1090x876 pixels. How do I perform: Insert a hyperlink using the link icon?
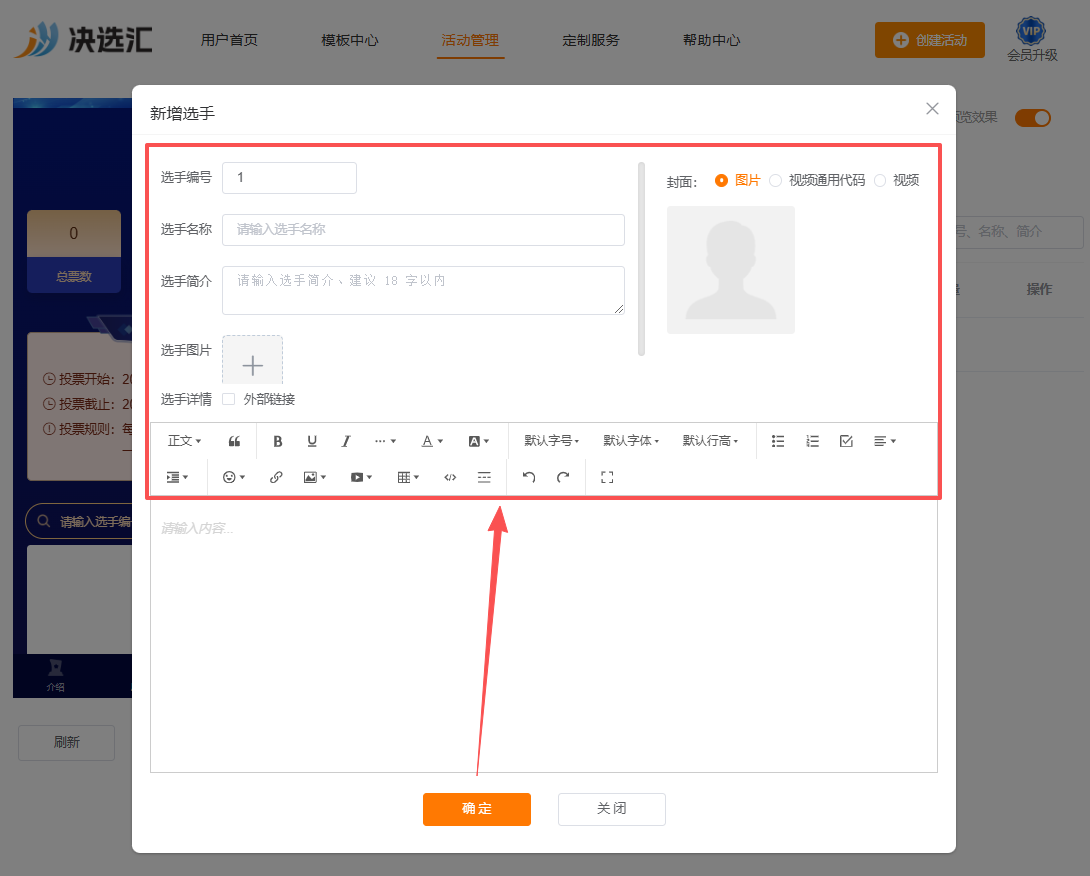[276, 477]
